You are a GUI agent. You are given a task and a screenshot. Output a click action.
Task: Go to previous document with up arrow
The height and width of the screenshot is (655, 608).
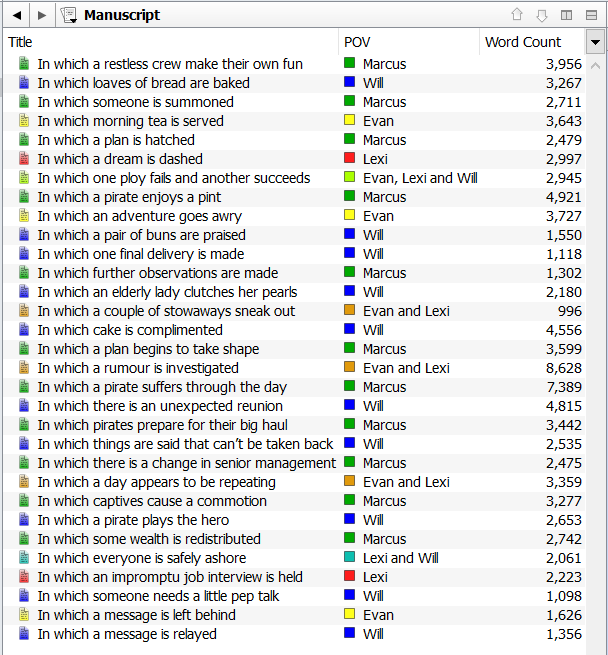click(x=517, y=15)
